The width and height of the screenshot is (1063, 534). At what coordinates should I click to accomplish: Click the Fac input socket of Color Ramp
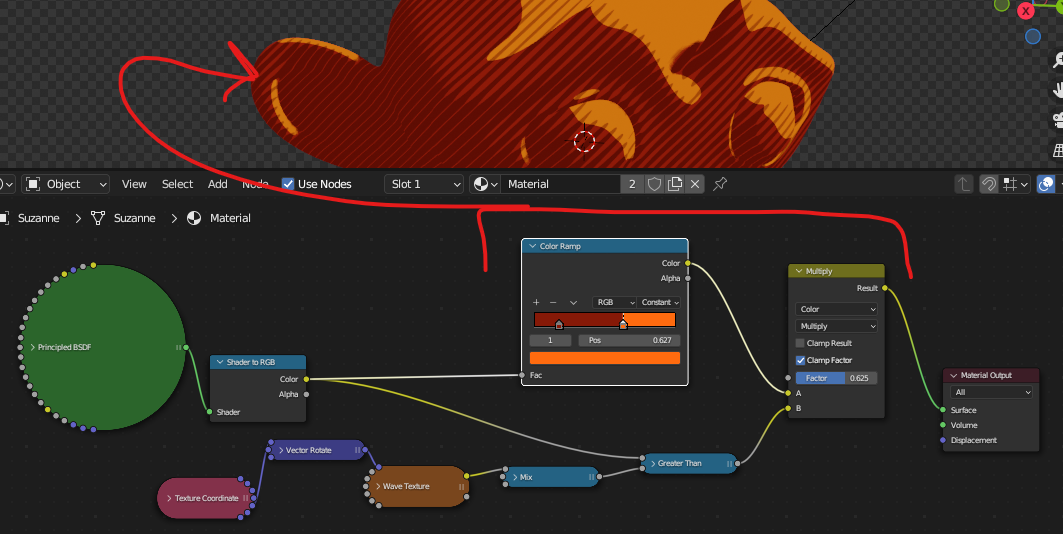[521, 375]
